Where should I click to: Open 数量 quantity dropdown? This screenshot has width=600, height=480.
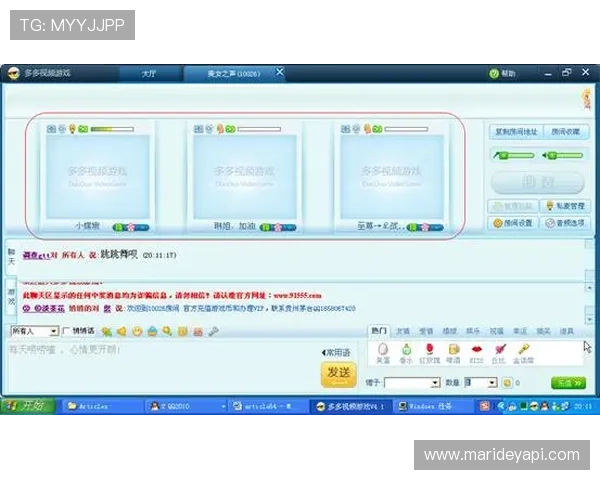pyautogui.click(x=481, y=382)
